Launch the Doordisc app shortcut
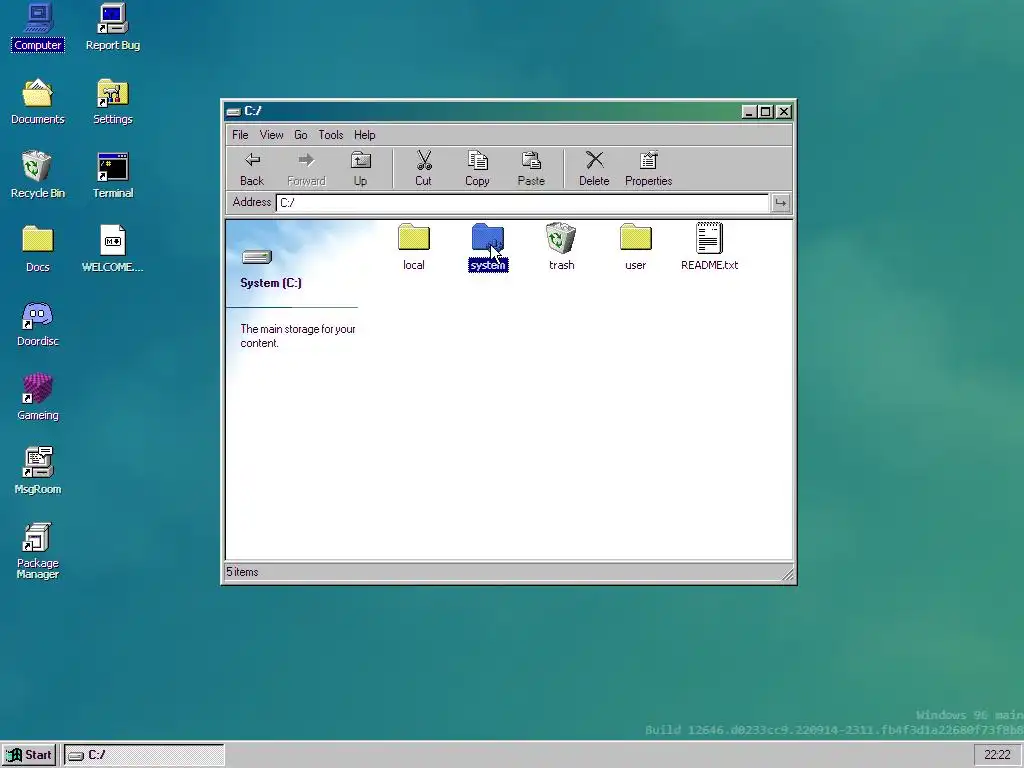 (x=38, y=323)
